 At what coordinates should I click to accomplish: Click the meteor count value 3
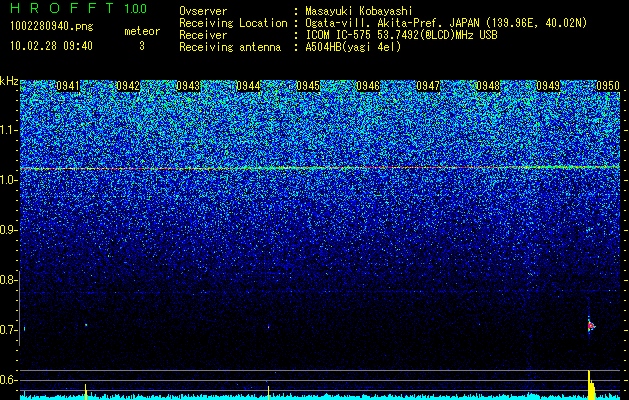(x=142, y=46)
